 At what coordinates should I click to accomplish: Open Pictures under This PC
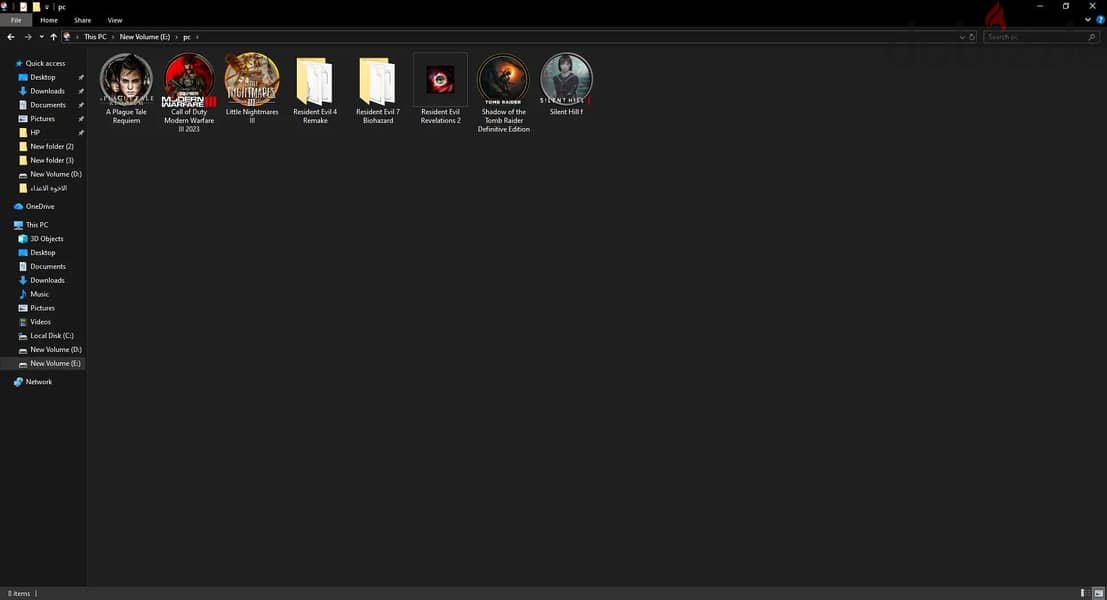coord(42,308)
